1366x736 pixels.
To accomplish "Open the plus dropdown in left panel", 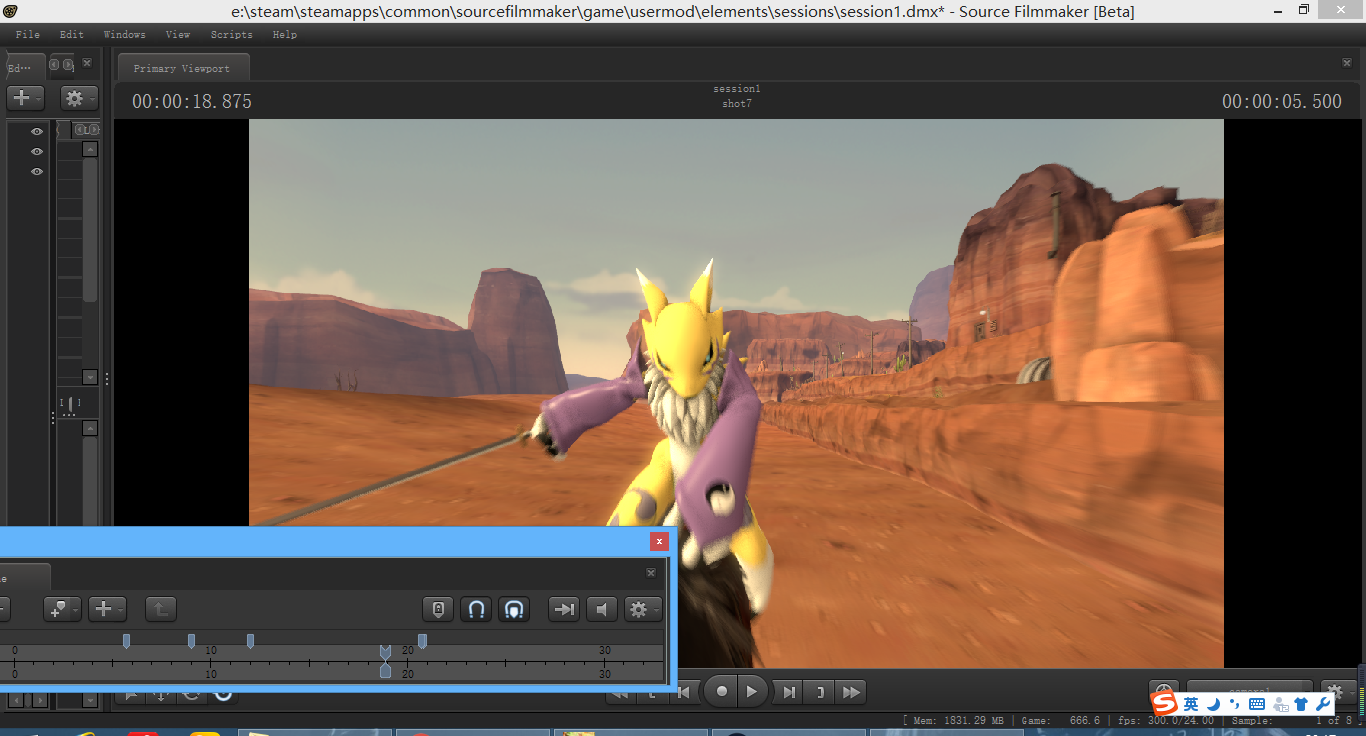I will click(25, 98).
